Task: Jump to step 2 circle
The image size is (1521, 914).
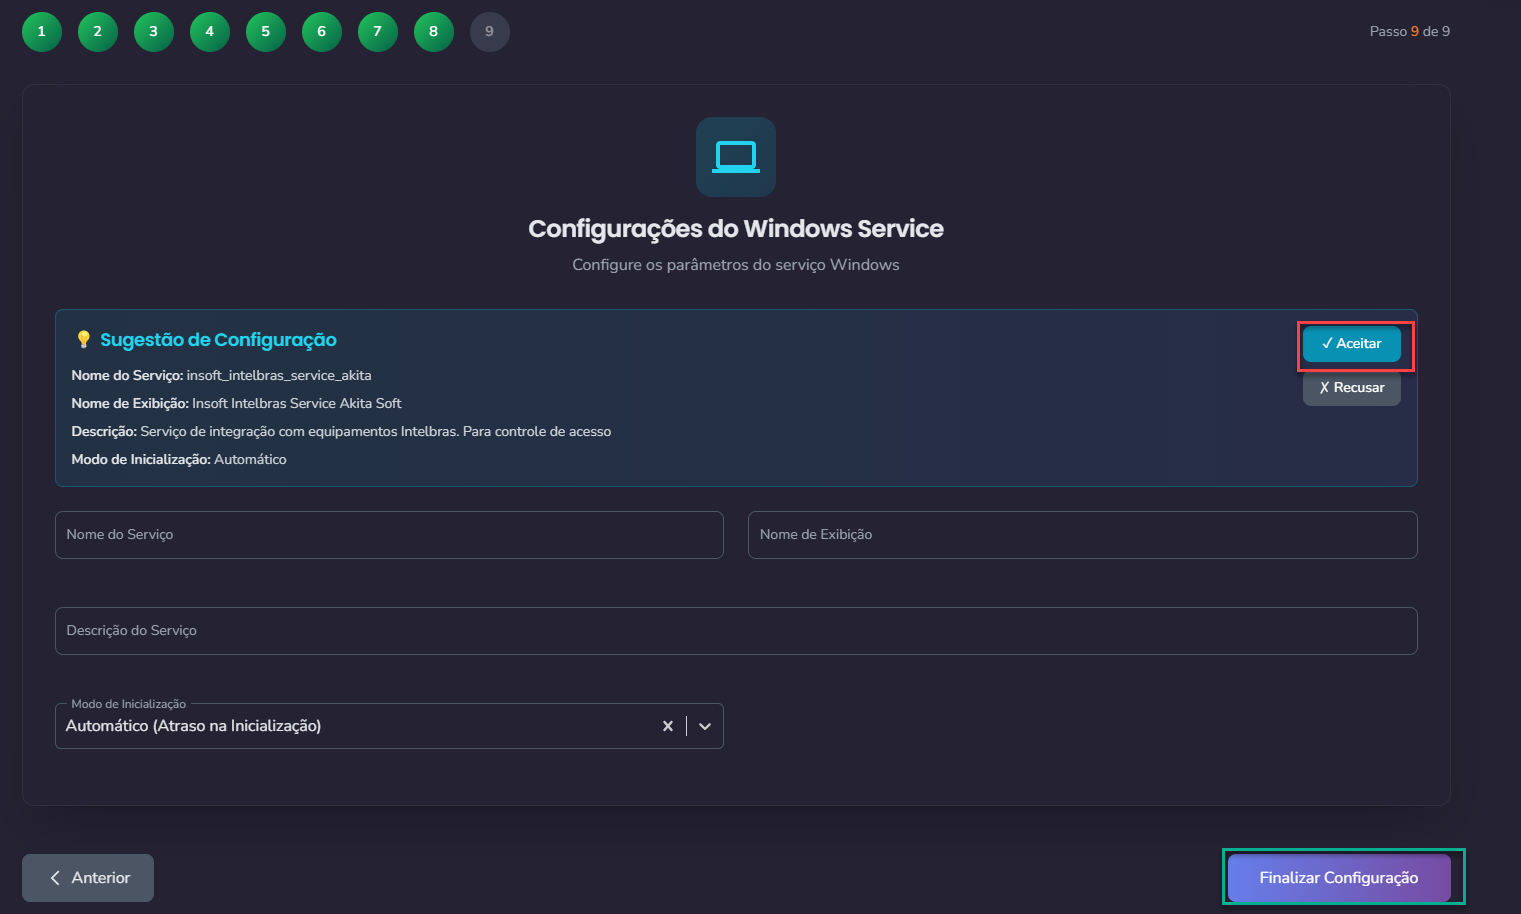Action: point(98,32)
